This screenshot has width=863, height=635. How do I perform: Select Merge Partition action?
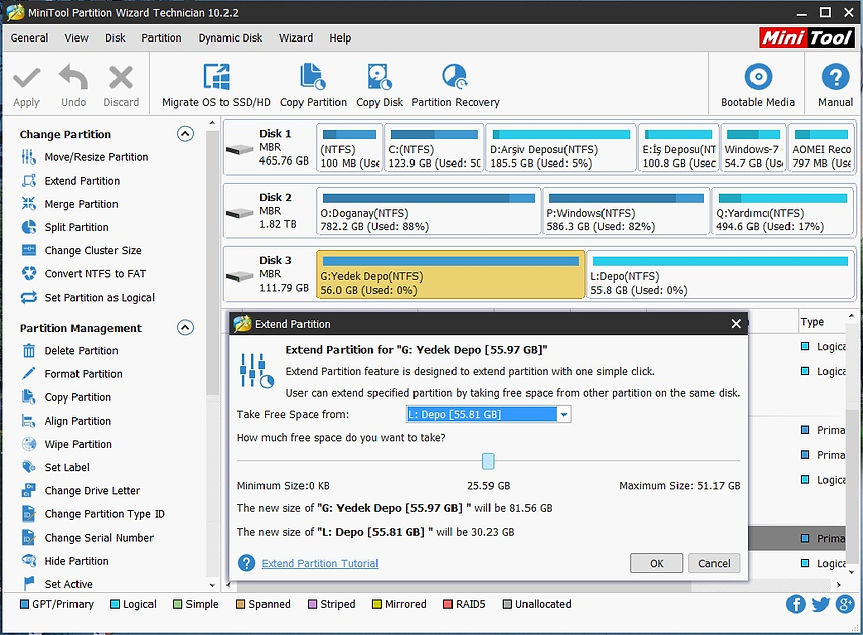click(x=70, y=204)
